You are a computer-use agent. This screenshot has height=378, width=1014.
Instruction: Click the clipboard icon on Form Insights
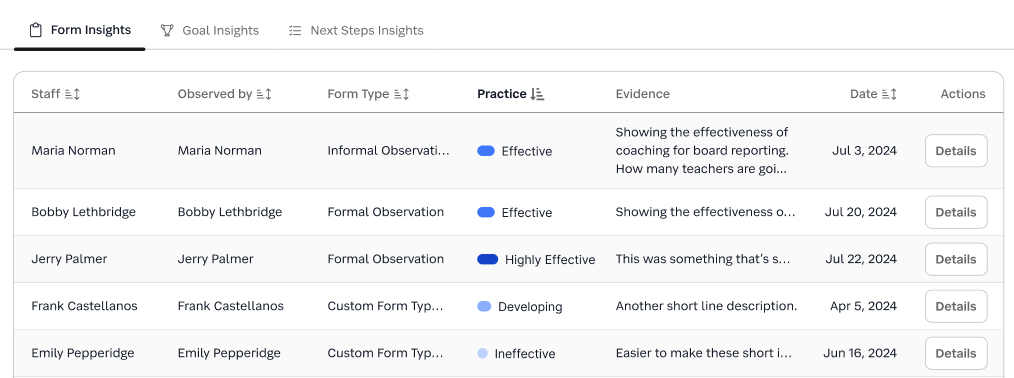pyautogui.click(x=36, y=30)
